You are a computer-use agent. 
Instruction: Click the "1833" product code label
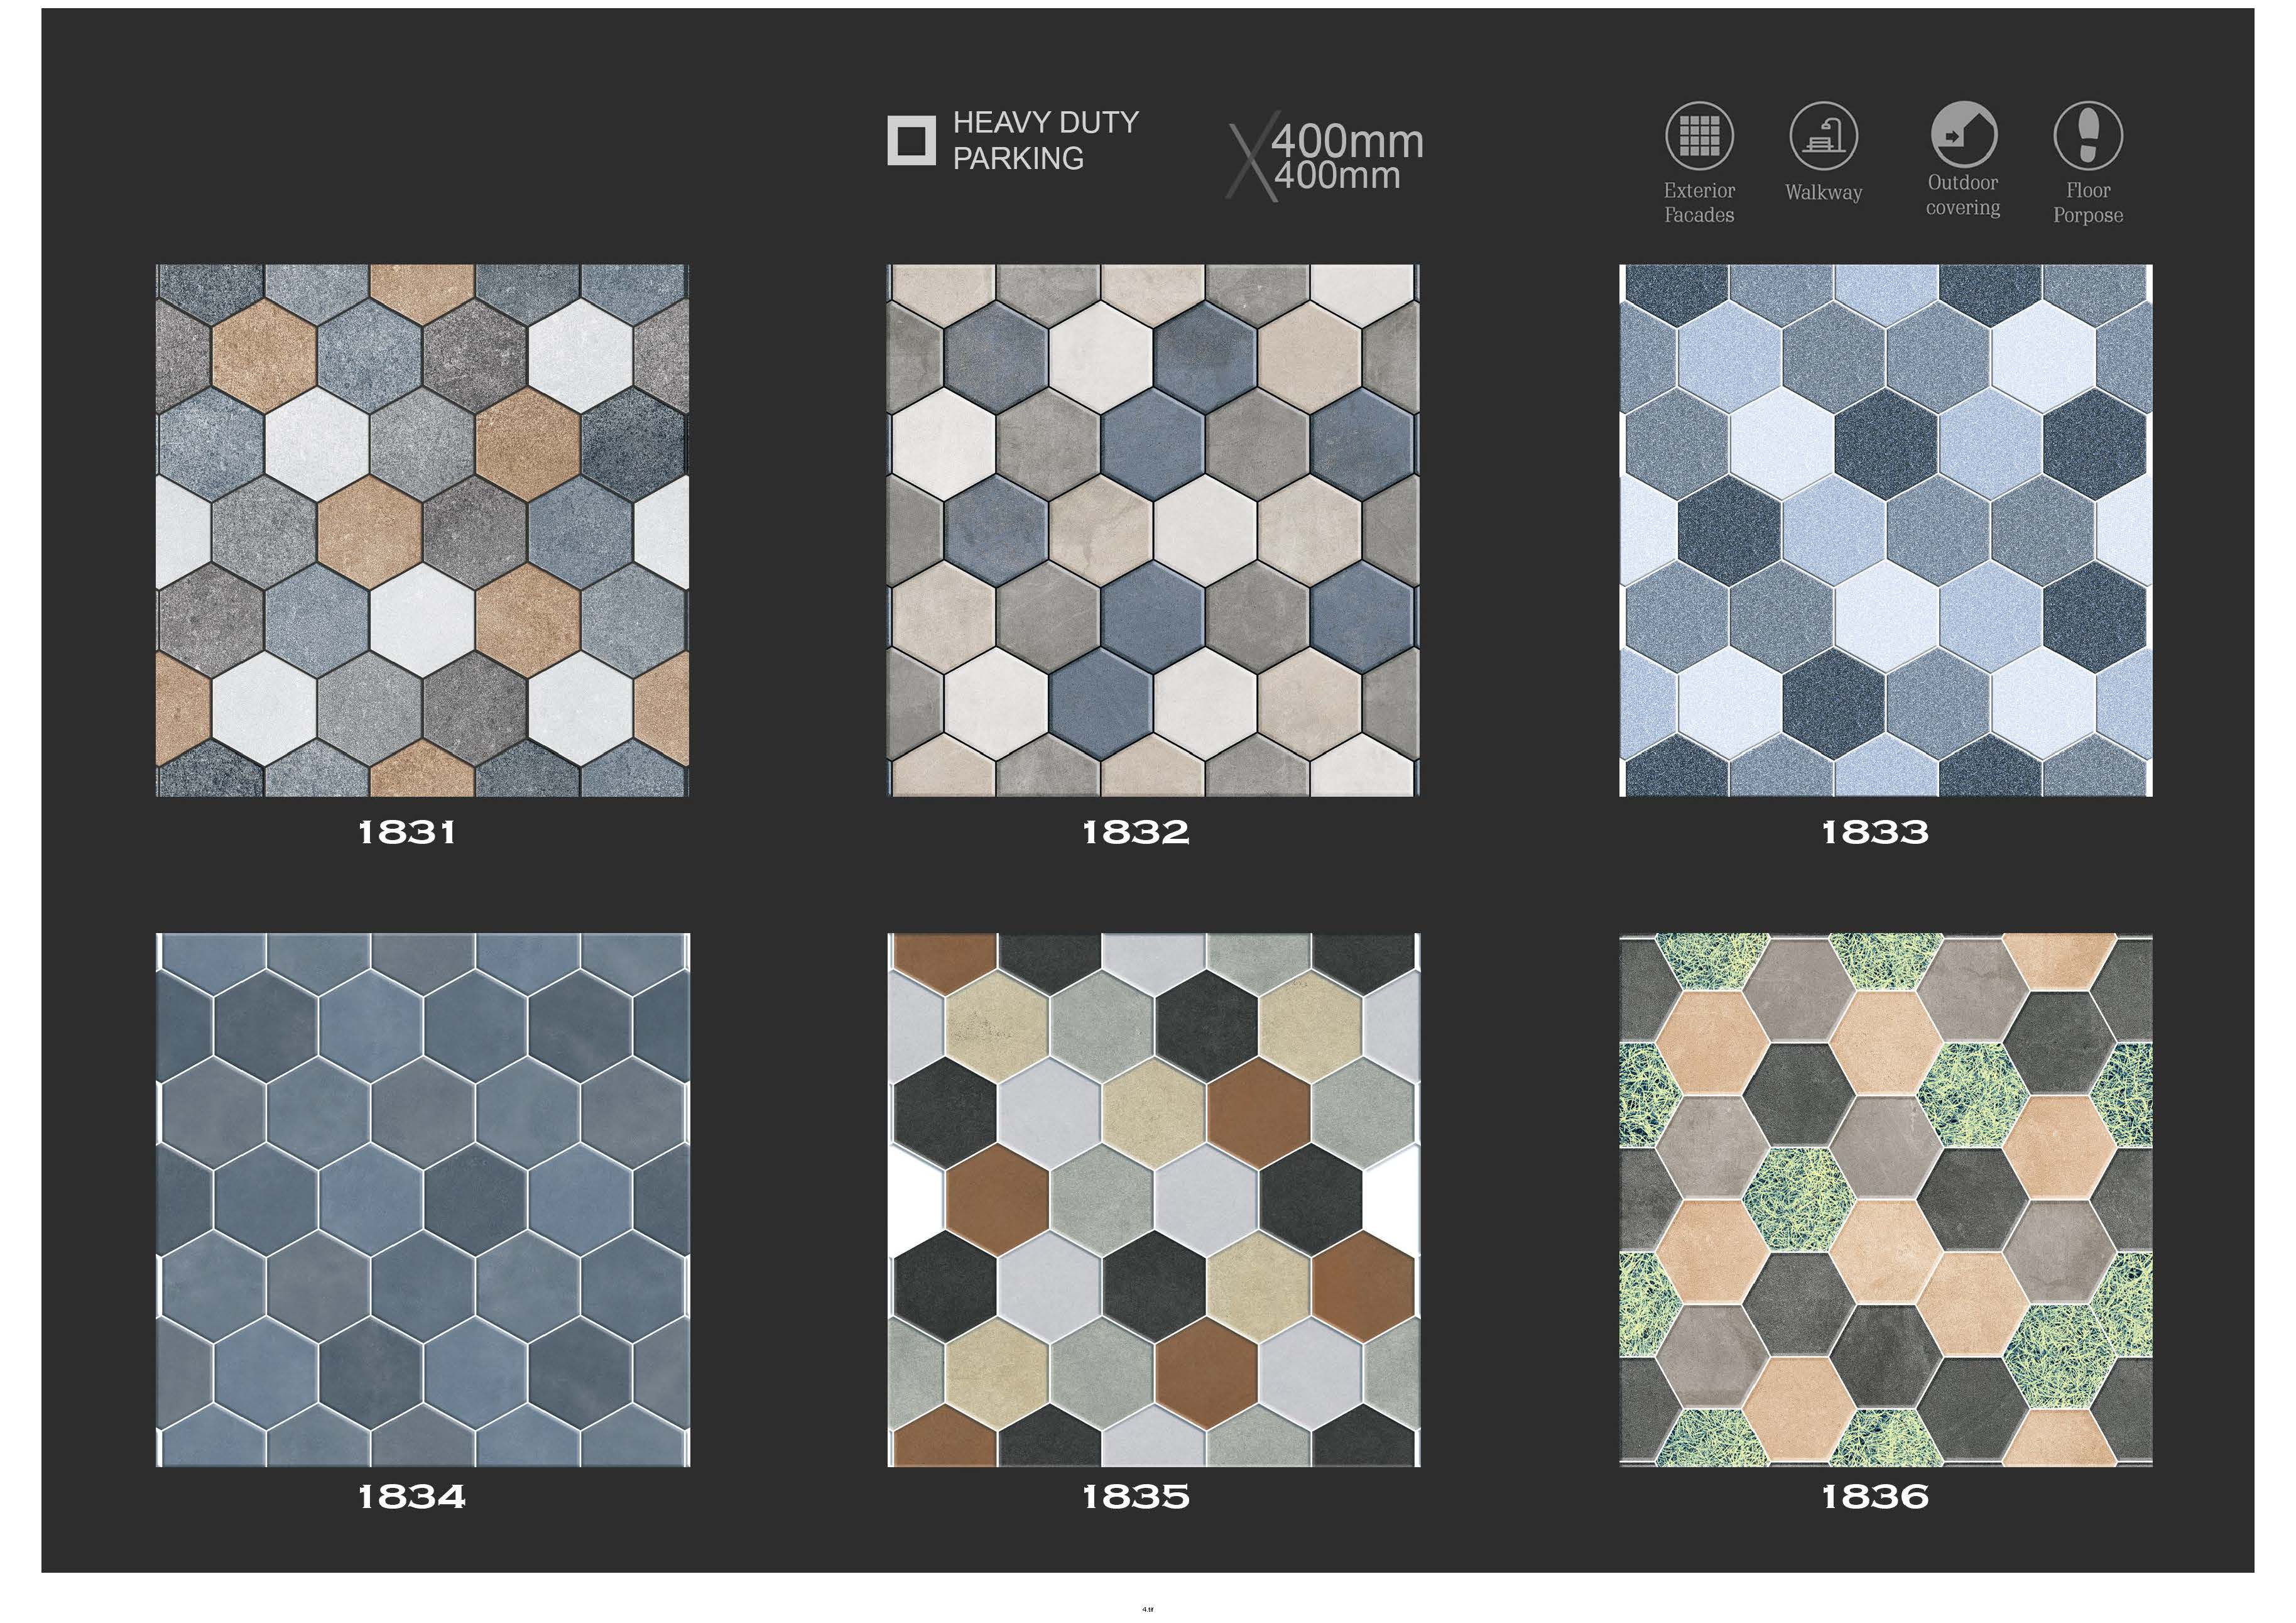pos(1875,832)
